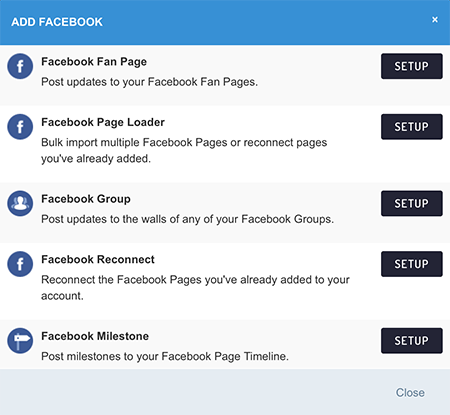Click the Bulk import multiple Facebook Pages description
Screen dimensions: 450x415
click(184, 151)
